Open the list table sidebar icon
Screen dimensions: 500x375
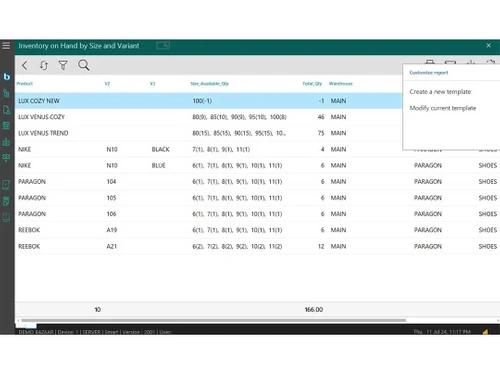pos(6,126)
